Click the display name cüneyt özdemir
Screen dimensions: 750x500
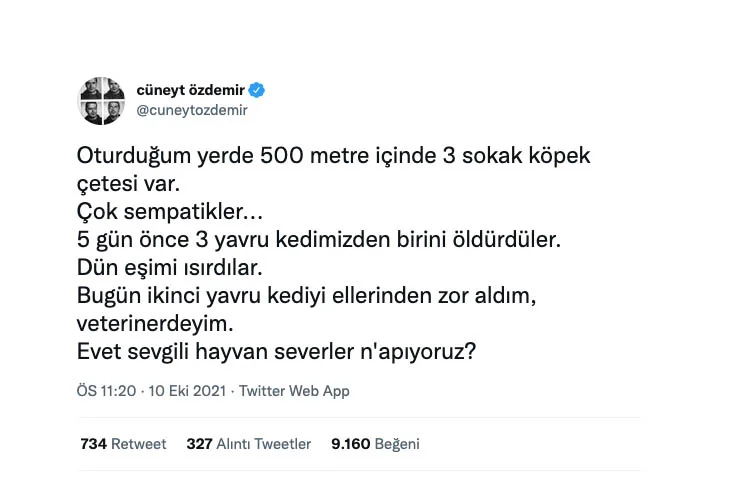pyautogui.click(x=191, y=90)
